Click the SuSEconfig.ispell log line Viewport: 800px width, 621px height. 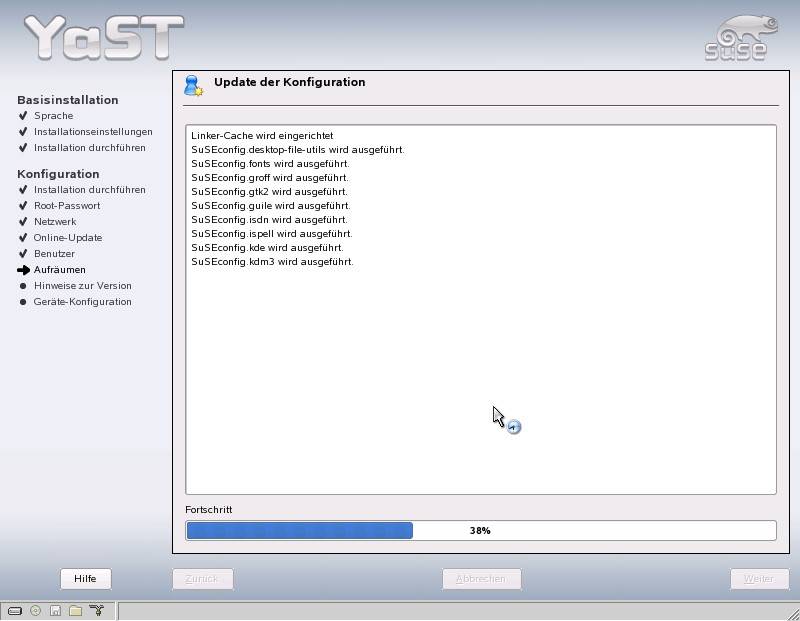pyautogui.click(x=272, y=234)
